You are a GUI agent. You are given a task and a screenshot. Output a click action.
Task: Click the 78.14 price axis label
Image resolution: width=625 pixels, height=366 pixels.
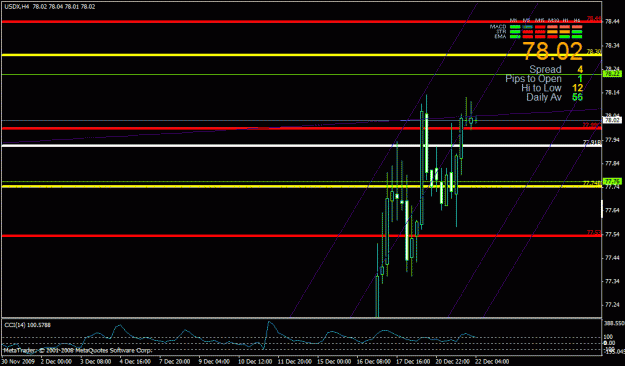point(612,92)
